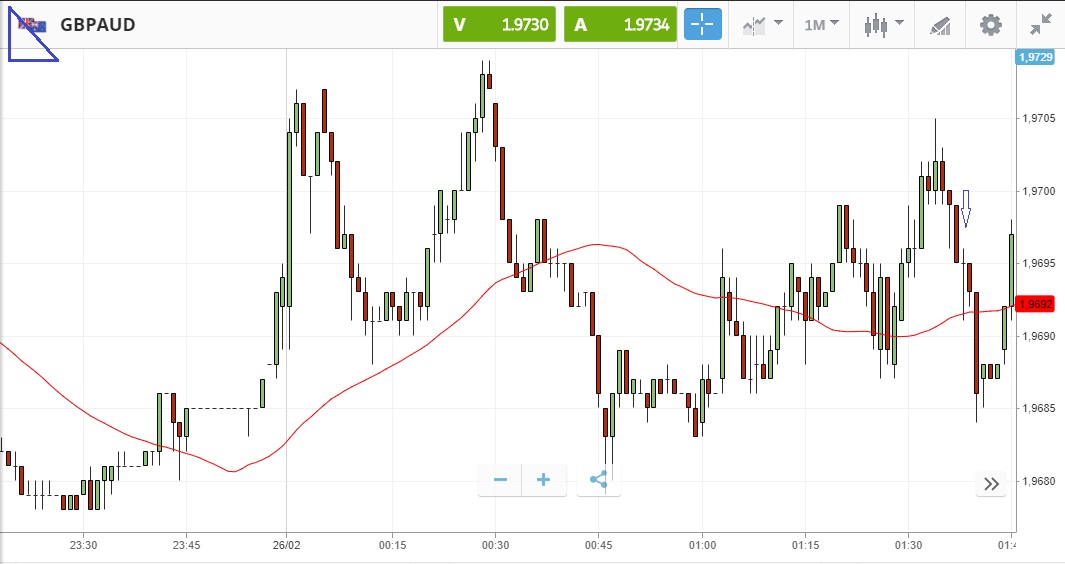Click the collapse chart arrows icon
Image resolution: width=1065 pixels, height=564 pixels.
pos(1040,25)
